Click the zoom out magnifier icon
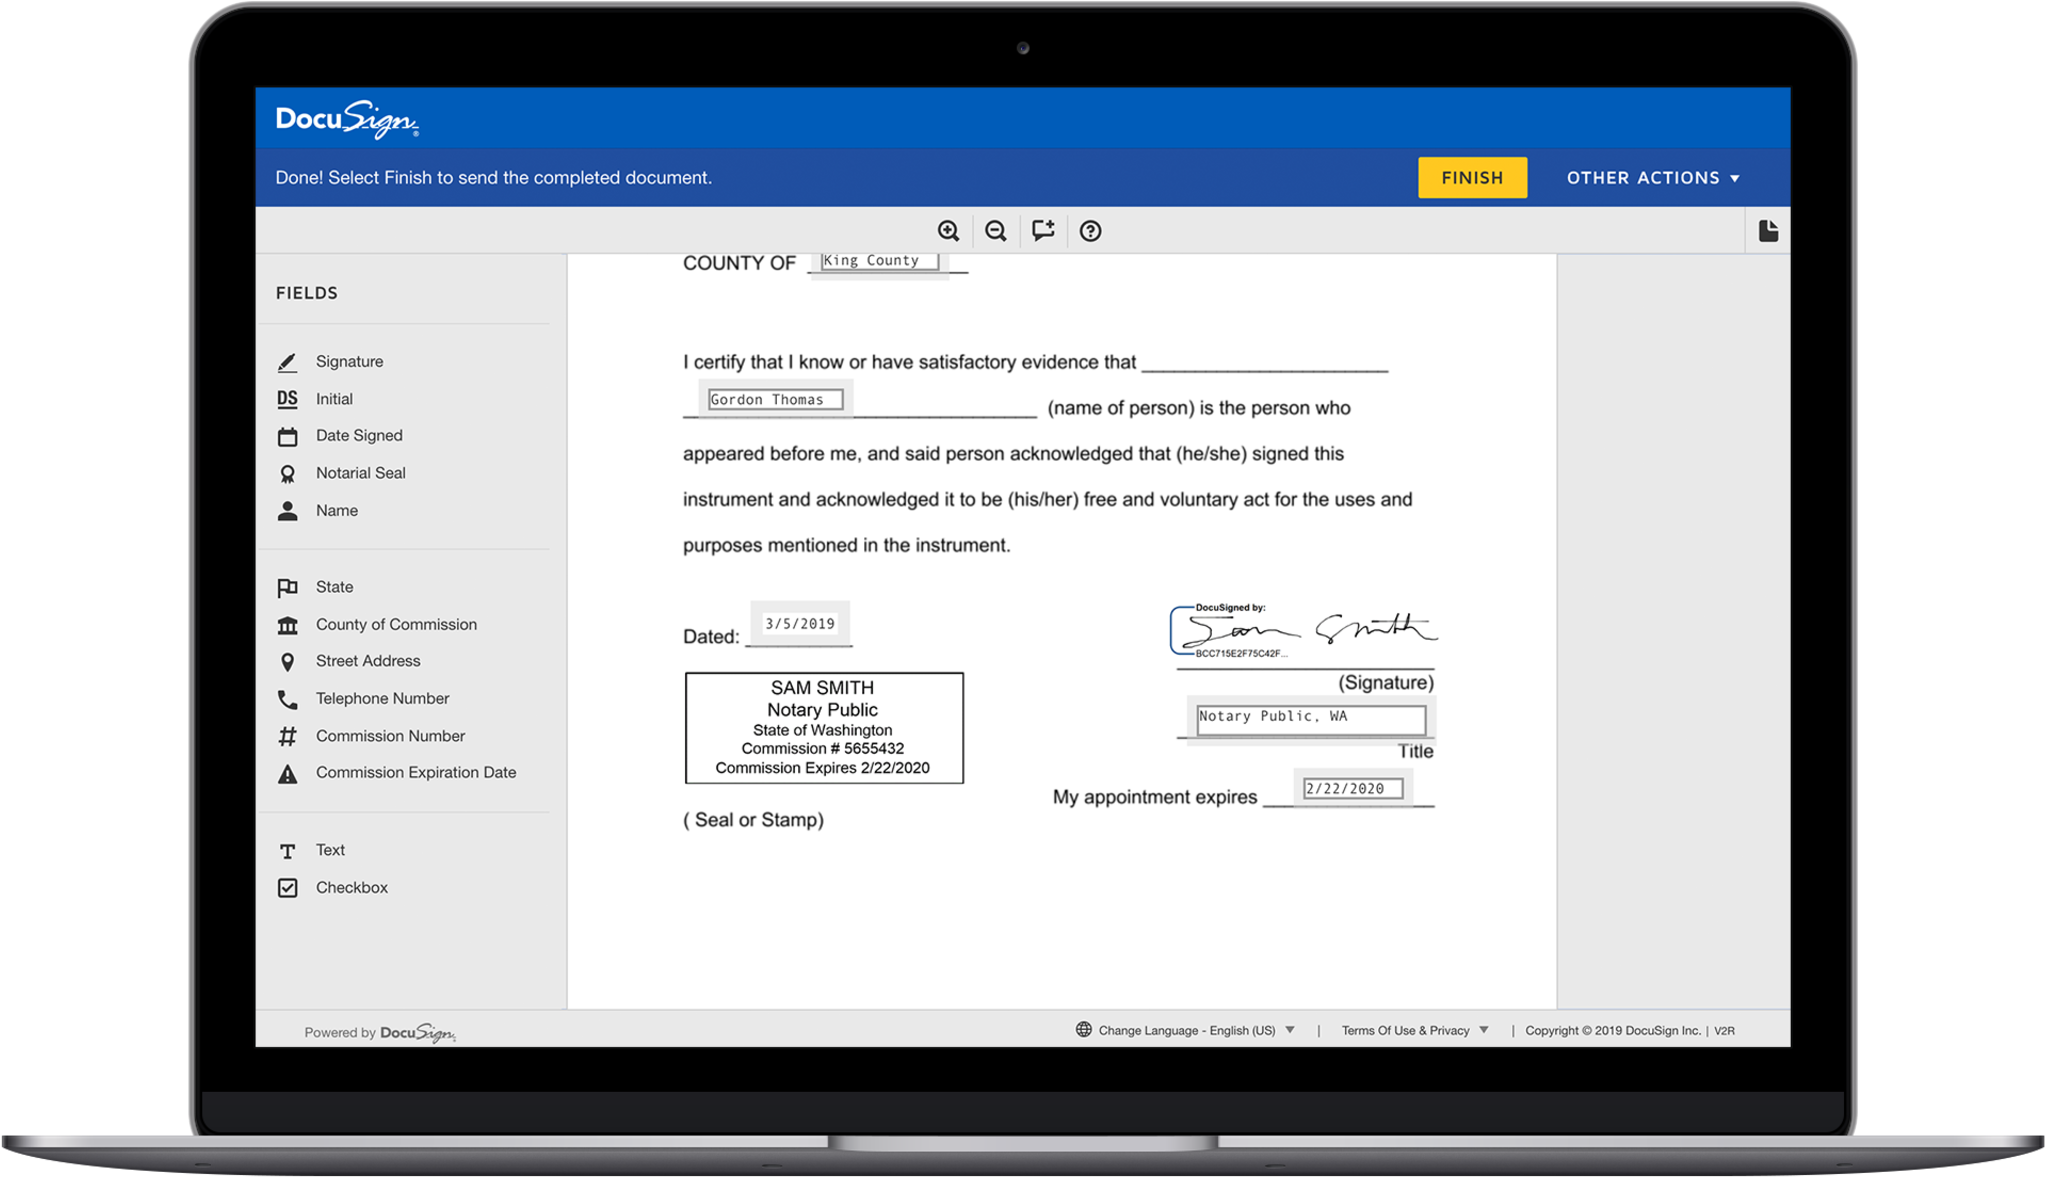 pos(995,231)
